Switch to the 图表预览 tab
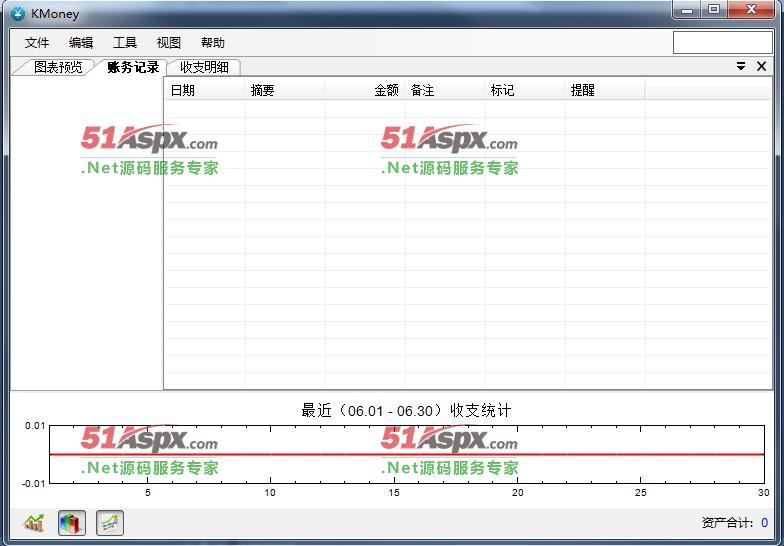This screenshot has width=784, height=546. (58, 67)
